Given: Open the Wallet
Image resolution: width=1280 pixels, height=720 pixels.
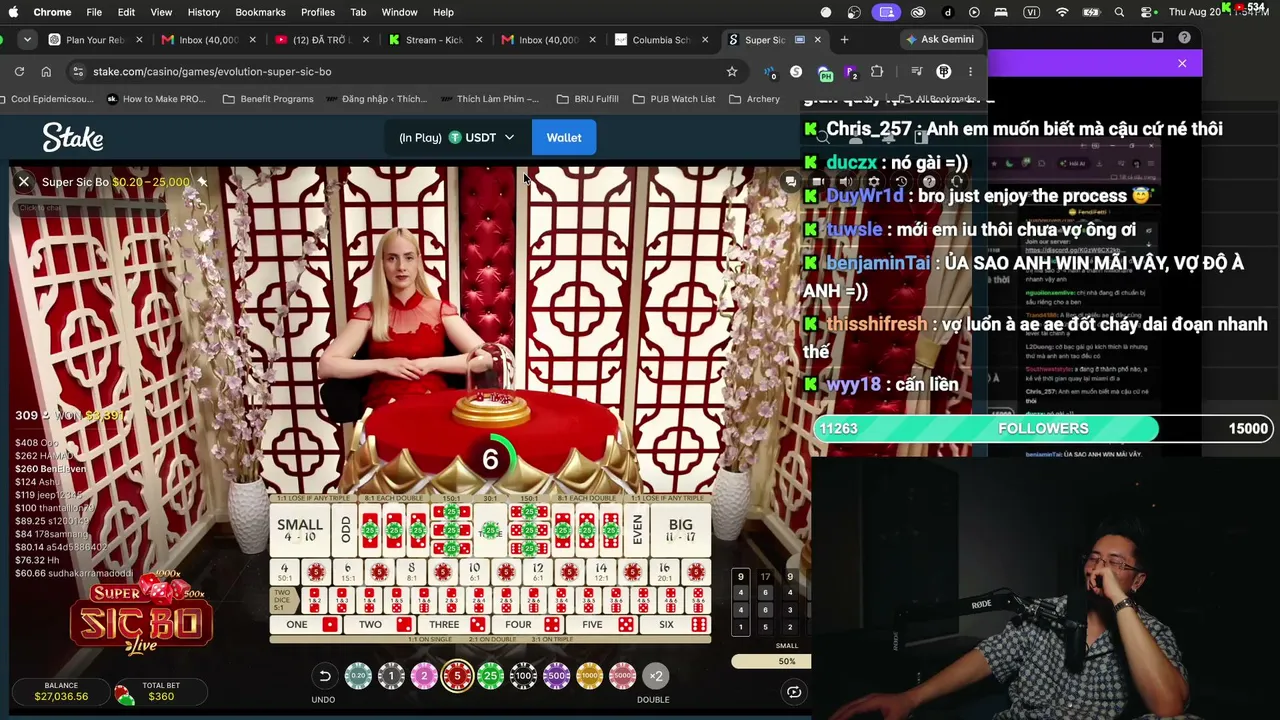Looking at the screenshot, I should point(564,137).
